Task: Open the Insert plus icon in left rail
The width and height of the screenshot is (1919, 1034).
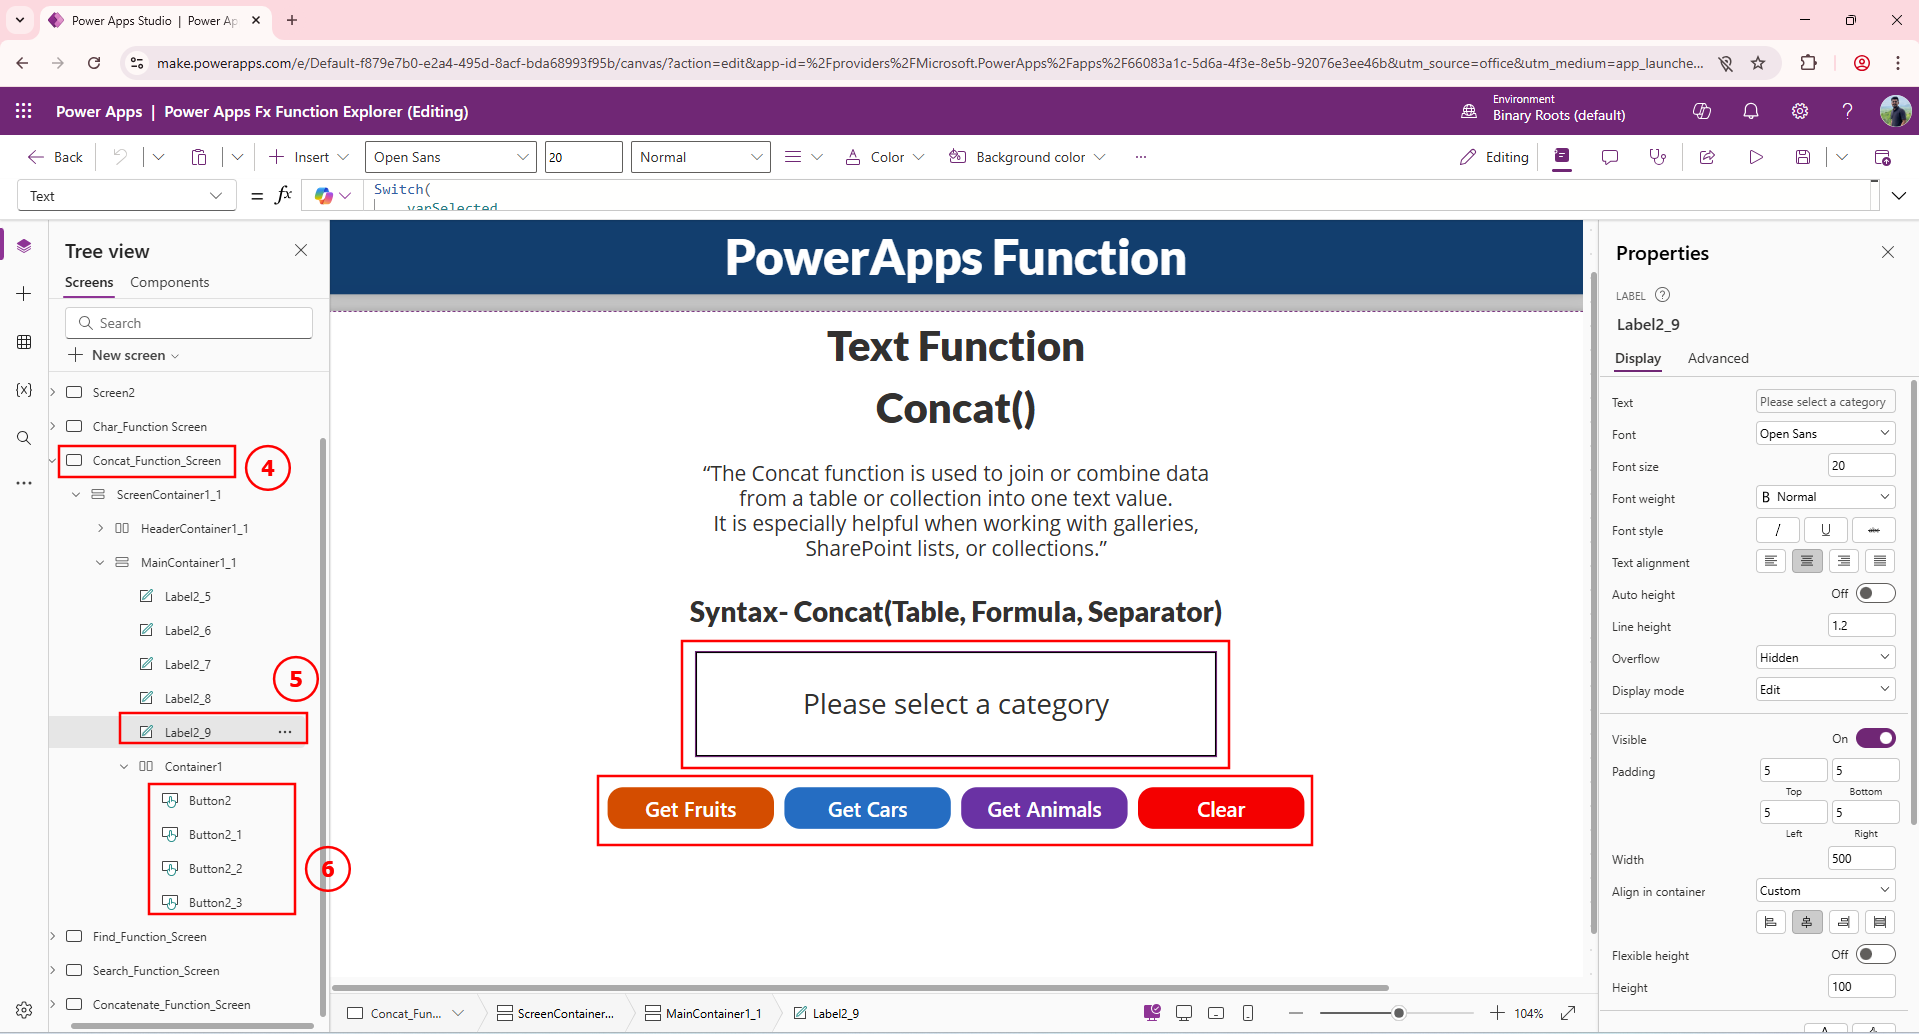Action: pyautogui.click(x=24, y=293)
